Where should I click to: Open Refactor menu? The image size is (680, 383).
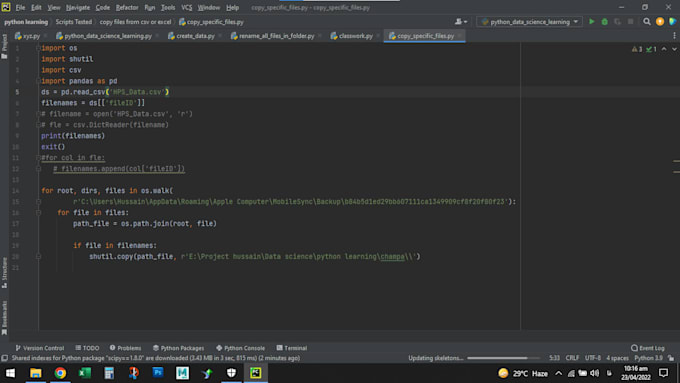[x=127, y=7]
